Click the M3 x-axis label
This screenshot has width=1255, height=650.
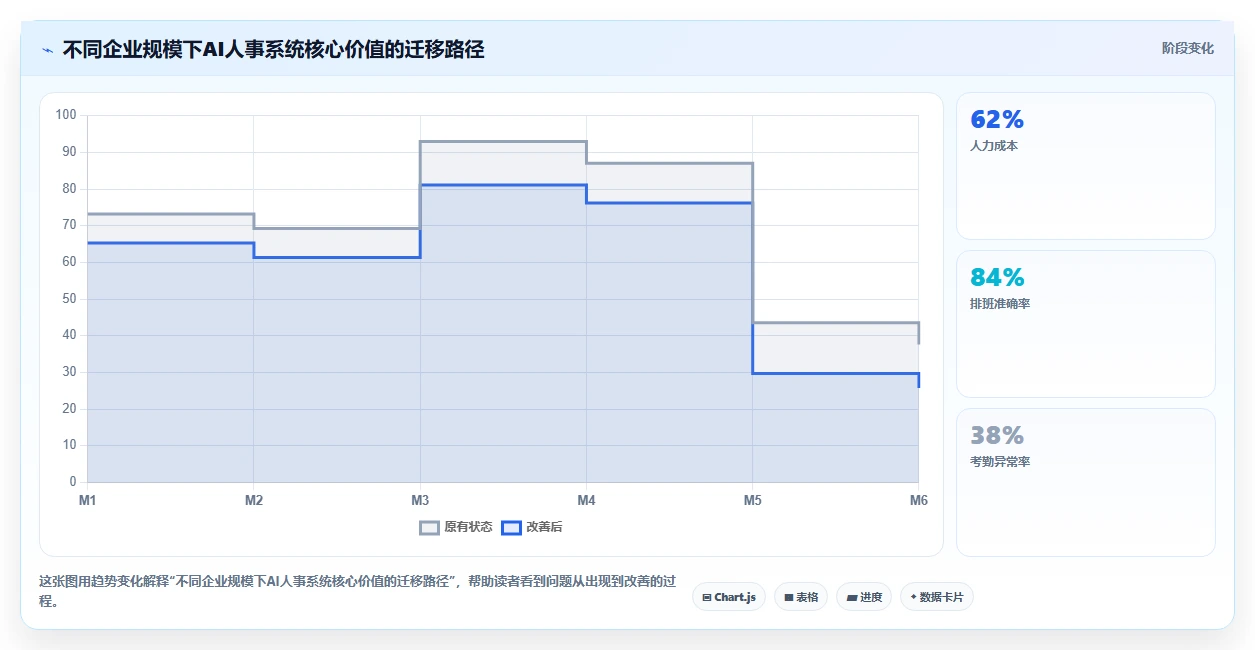(420, 500)
